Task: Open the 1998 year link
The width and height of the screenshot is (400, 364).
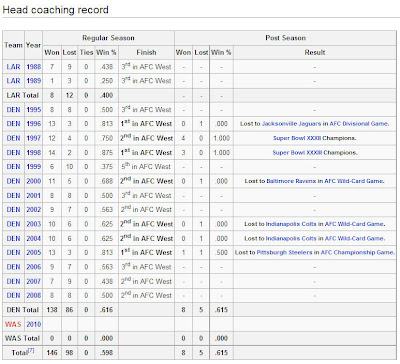Action: point(34,153)
